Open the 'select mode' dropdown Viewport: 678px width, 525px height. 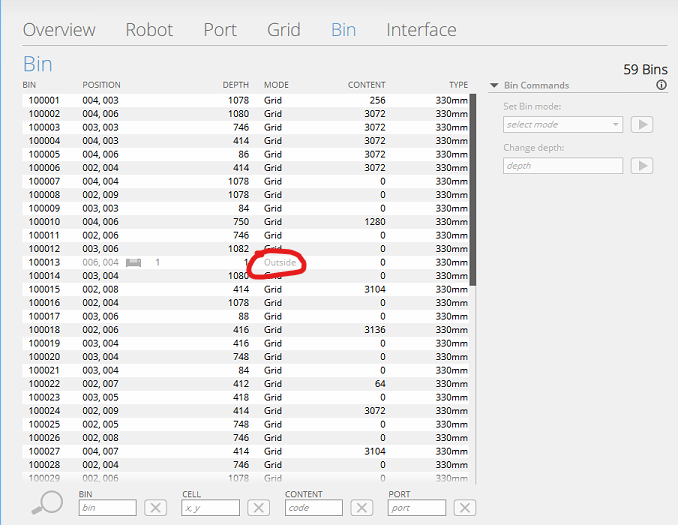pyautogui.click(x=563, y=125)
